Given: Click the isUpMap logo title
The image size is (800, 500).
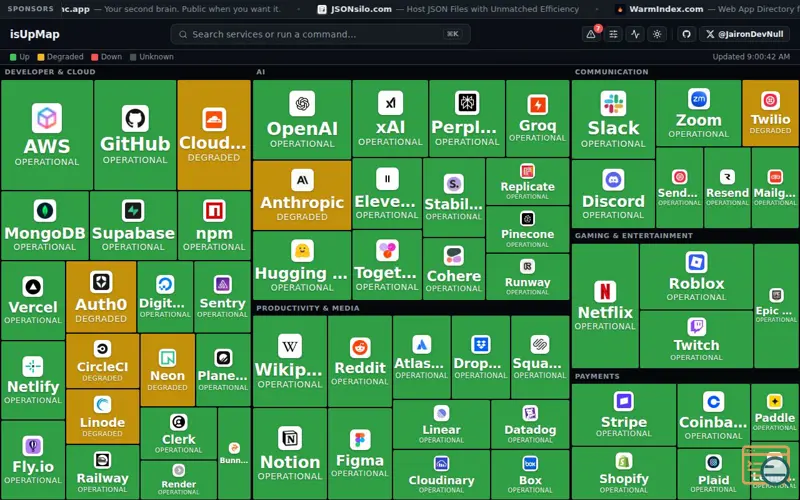Looking at the screenshot, I should tap(35, 34).
